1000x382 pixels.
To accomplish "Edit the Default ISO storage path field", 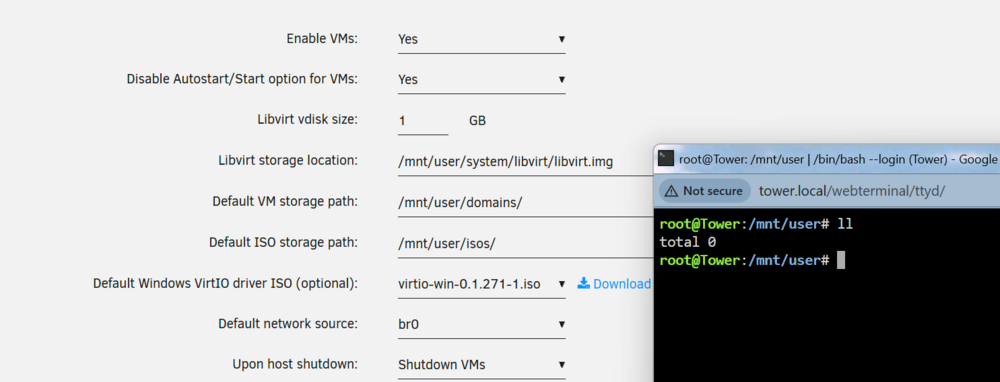I will tap(526, 244).
